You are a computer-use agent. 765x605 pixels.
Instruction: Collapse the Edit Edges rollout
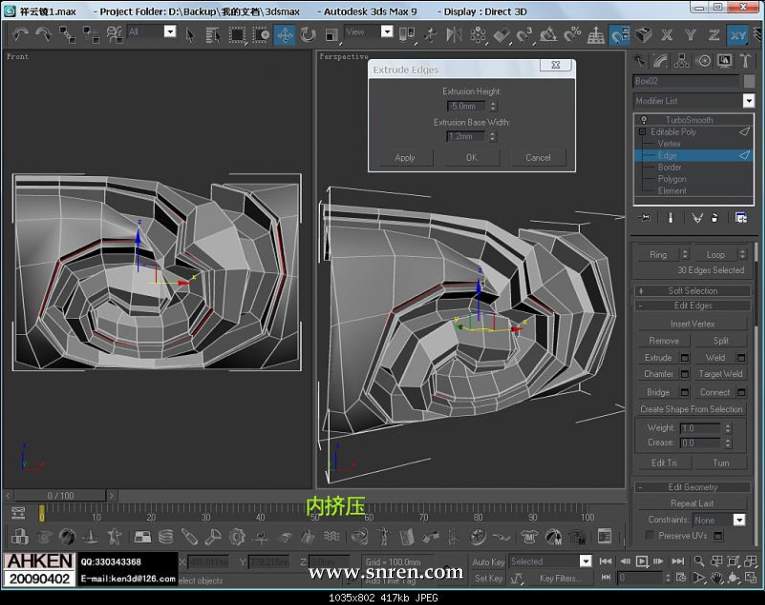[693, 305]
